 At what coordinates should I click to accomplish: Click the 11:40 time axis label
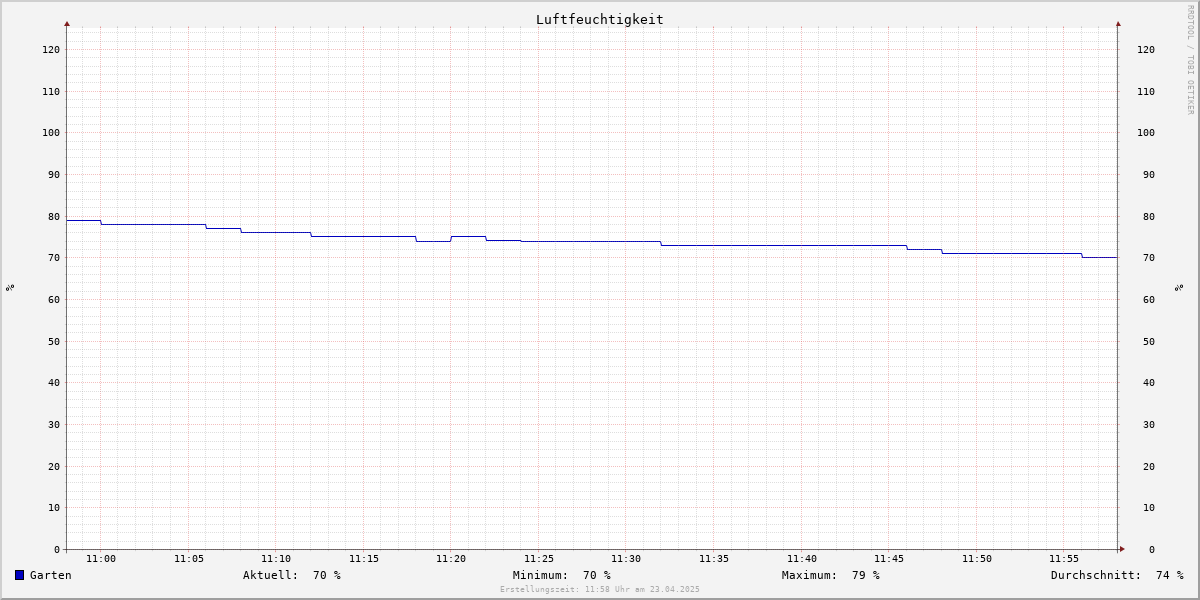pos(802,559)
